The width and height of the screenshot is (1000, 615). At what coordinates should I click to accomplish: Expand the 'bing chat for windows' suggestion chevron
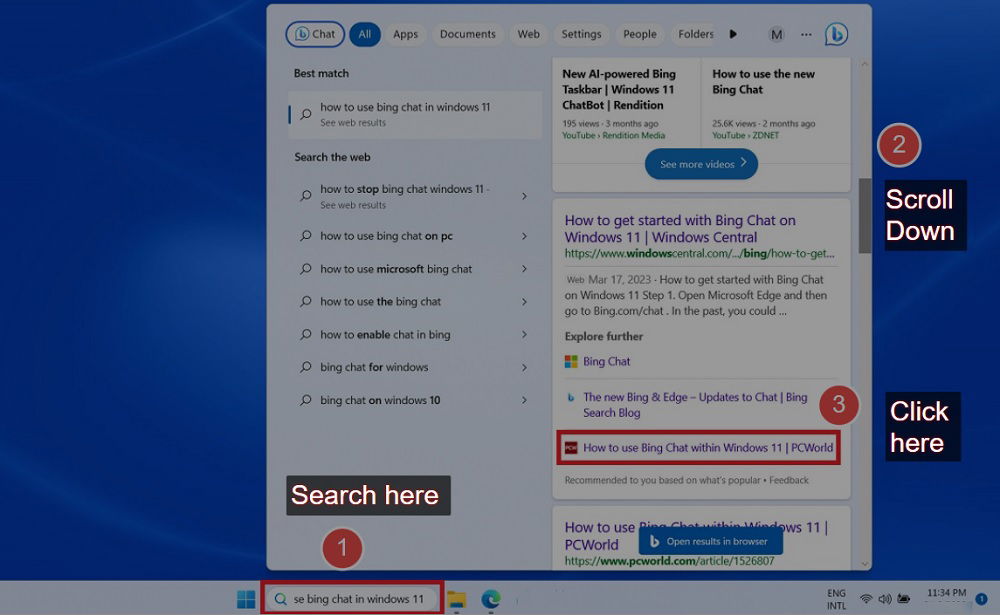(525, 367)
